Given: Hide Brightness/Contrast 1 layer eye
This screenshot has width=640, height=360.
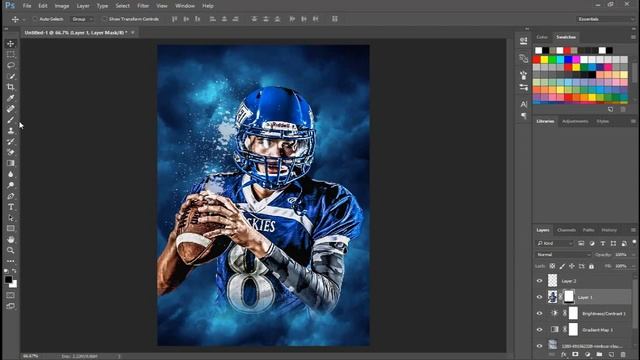Looking at the screenshot, I should [540, 313].
